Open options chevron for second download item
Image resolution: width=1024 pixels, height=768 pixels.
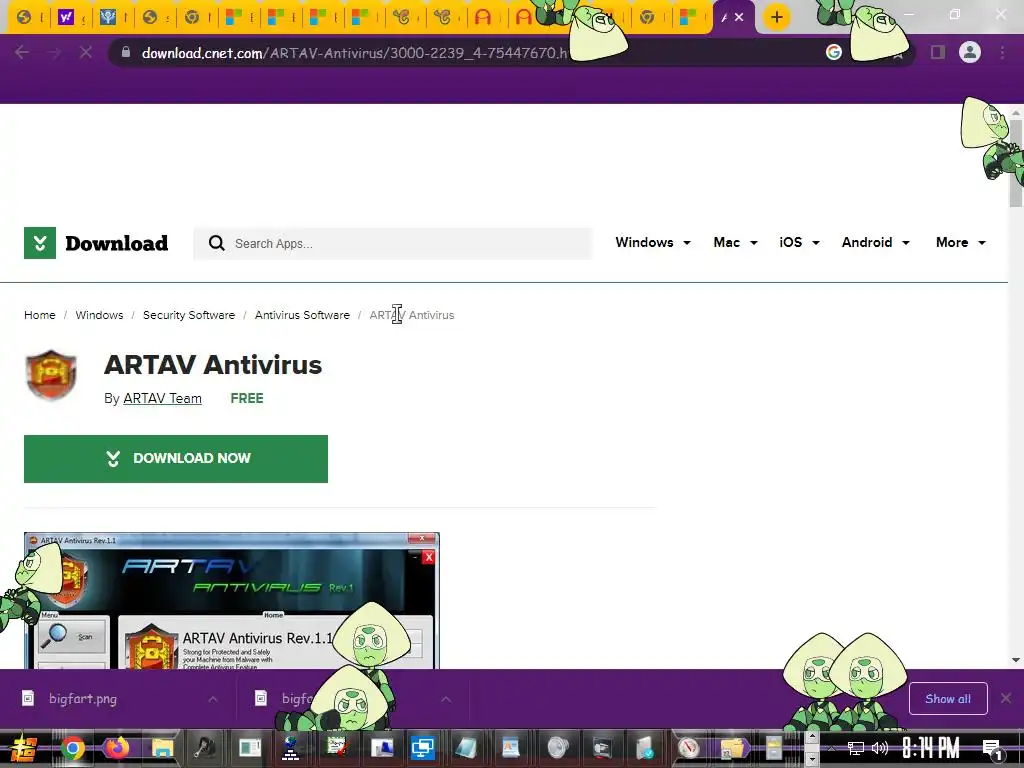(446, 699)
